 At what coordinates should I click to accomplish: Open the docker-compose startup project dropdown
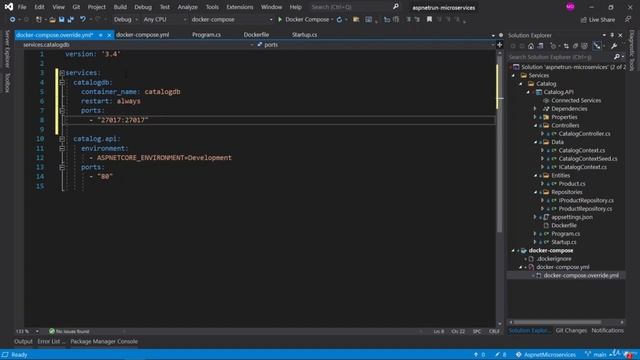coord(231,20)
